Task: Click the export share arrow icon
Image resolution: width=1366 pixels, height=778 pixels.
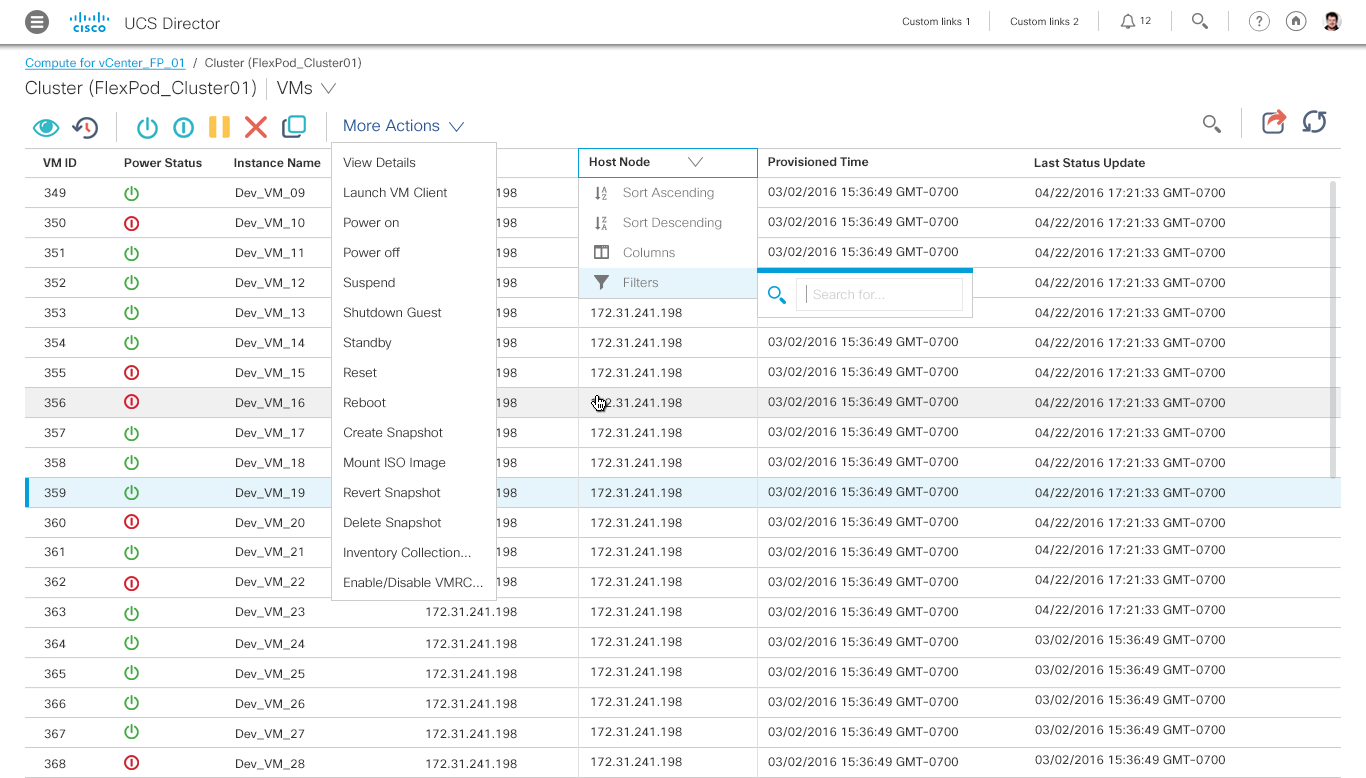Action: pos(1273,122)
